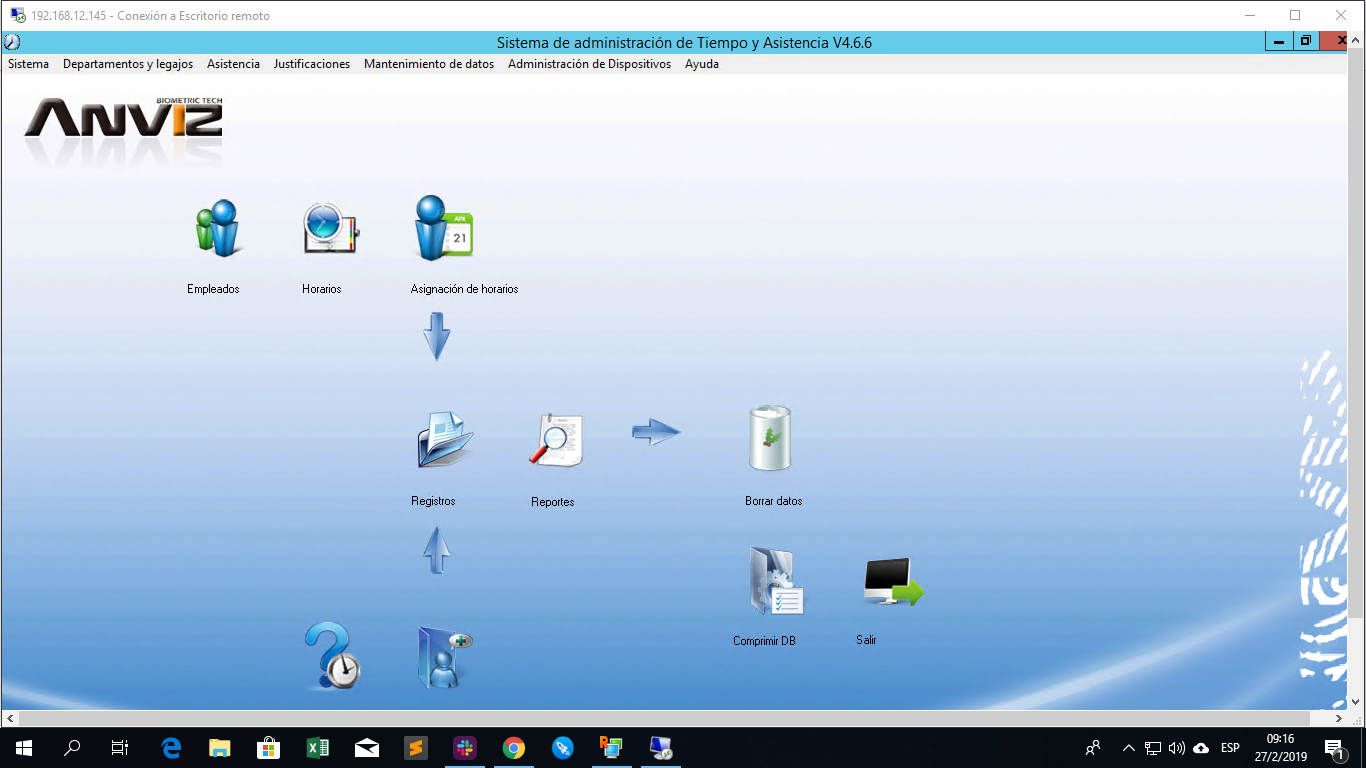
Task: Click the Comprimir DB icon
Action: [x=775, y=581]
